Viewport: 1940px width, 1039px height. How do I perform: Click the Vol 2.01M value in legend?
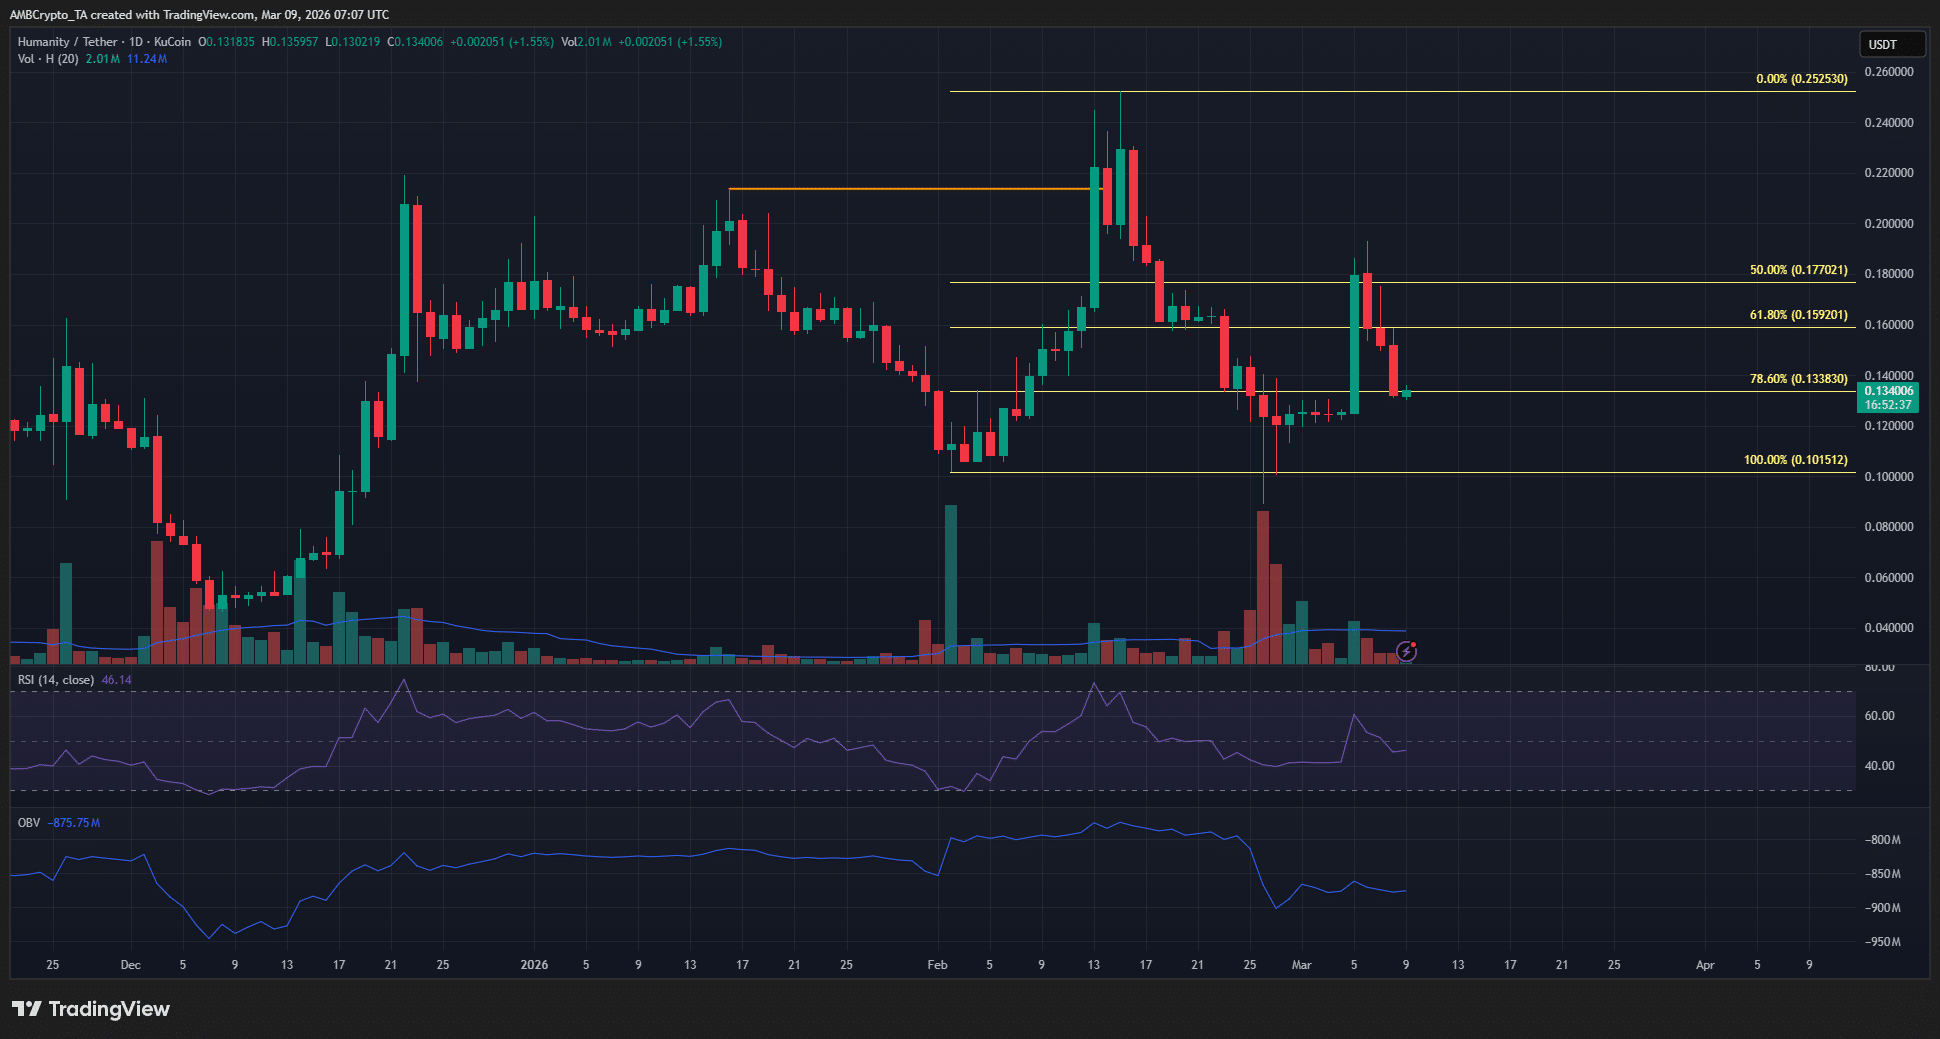pyautogui.click(x=585, y=42)
